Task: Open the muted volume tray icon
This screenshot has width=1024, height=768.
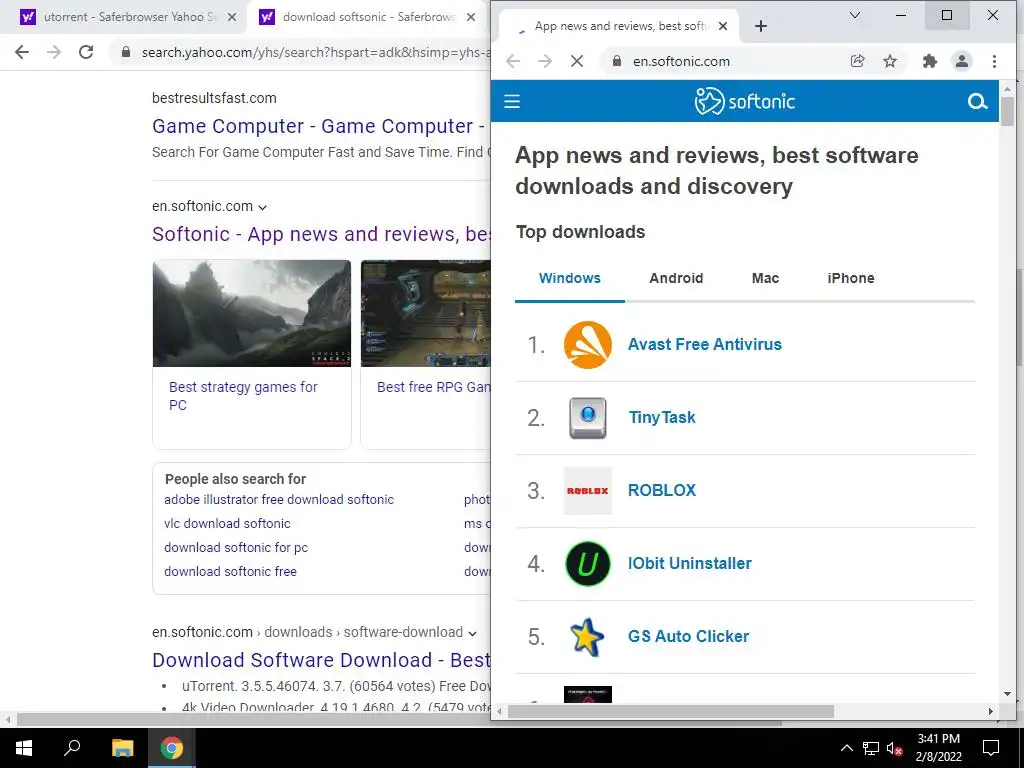Action: [x=895, y=748]
